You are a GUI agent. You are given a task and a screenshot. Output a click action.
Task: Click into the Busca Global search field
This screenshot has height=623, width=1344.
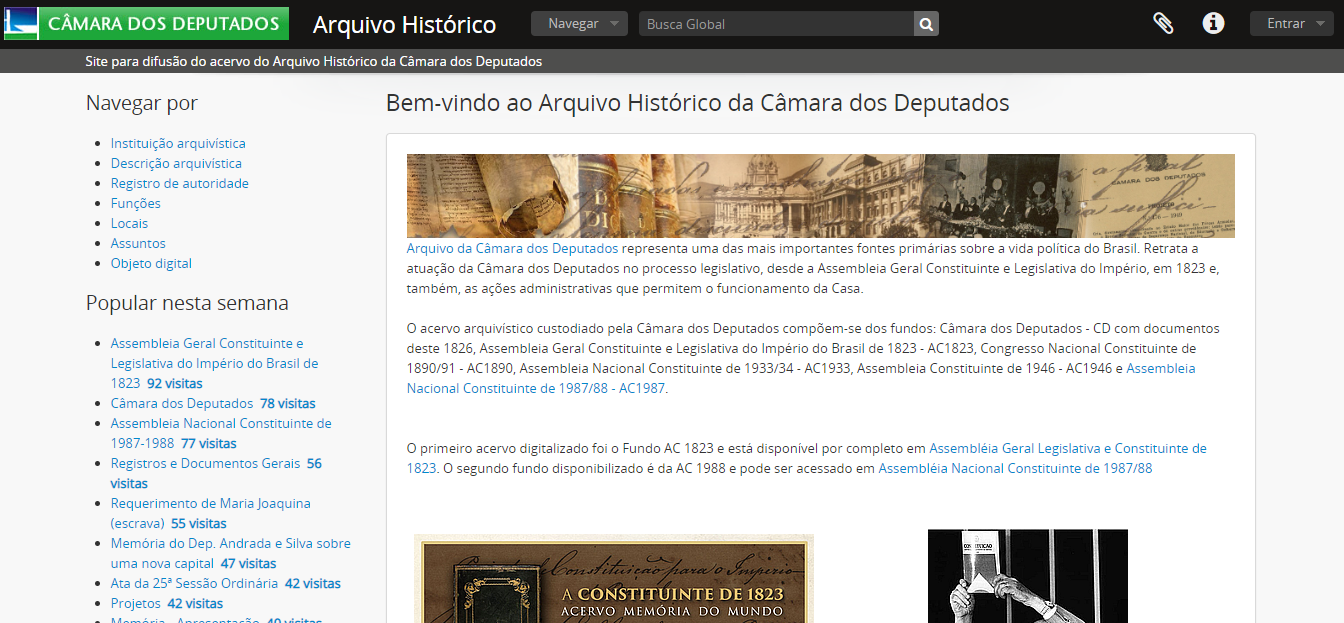776,24
